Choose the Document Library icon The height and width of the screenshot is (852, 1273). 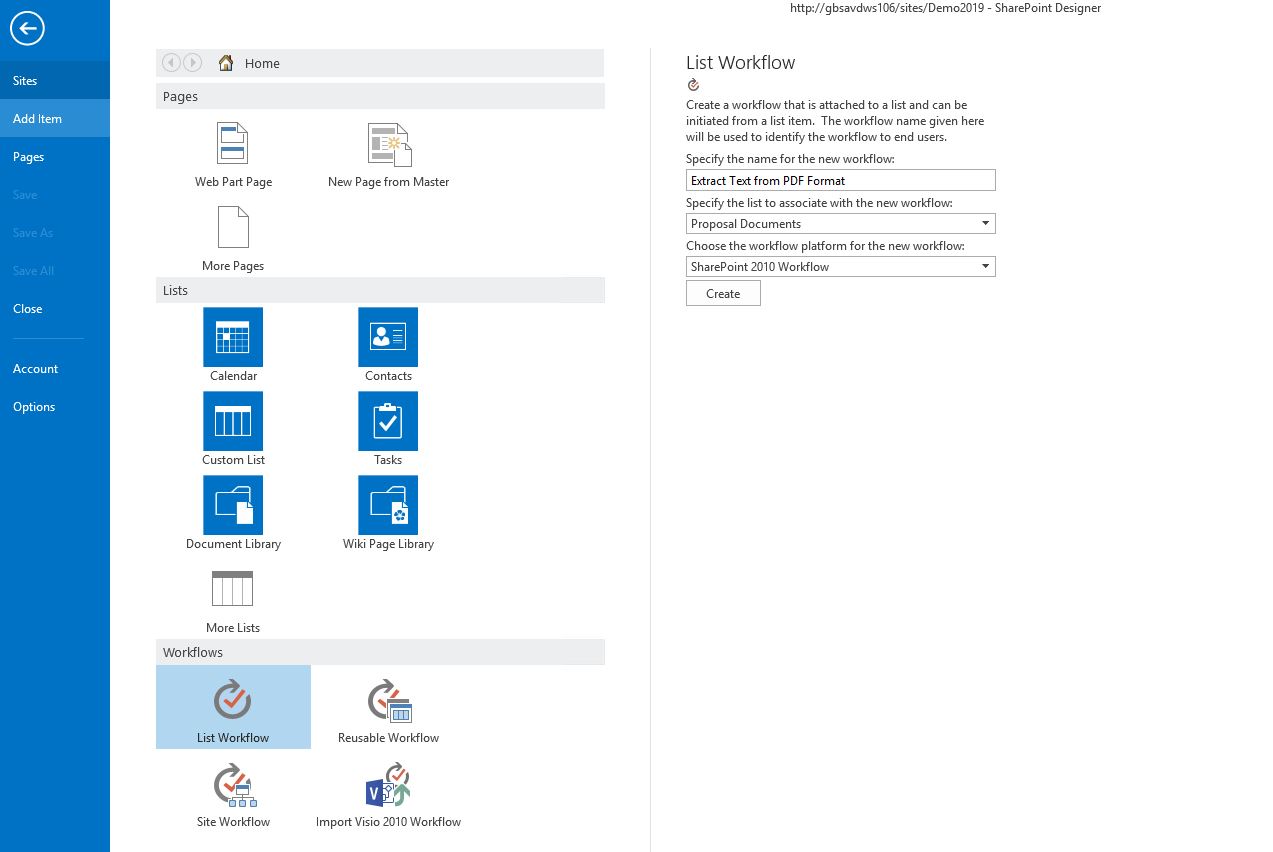tap(233, 505)
